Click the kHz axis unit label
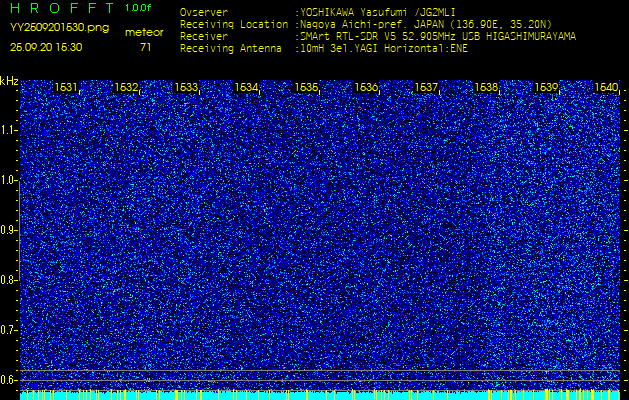This screenshot has height=400, width=629. (x=10, y=81)
